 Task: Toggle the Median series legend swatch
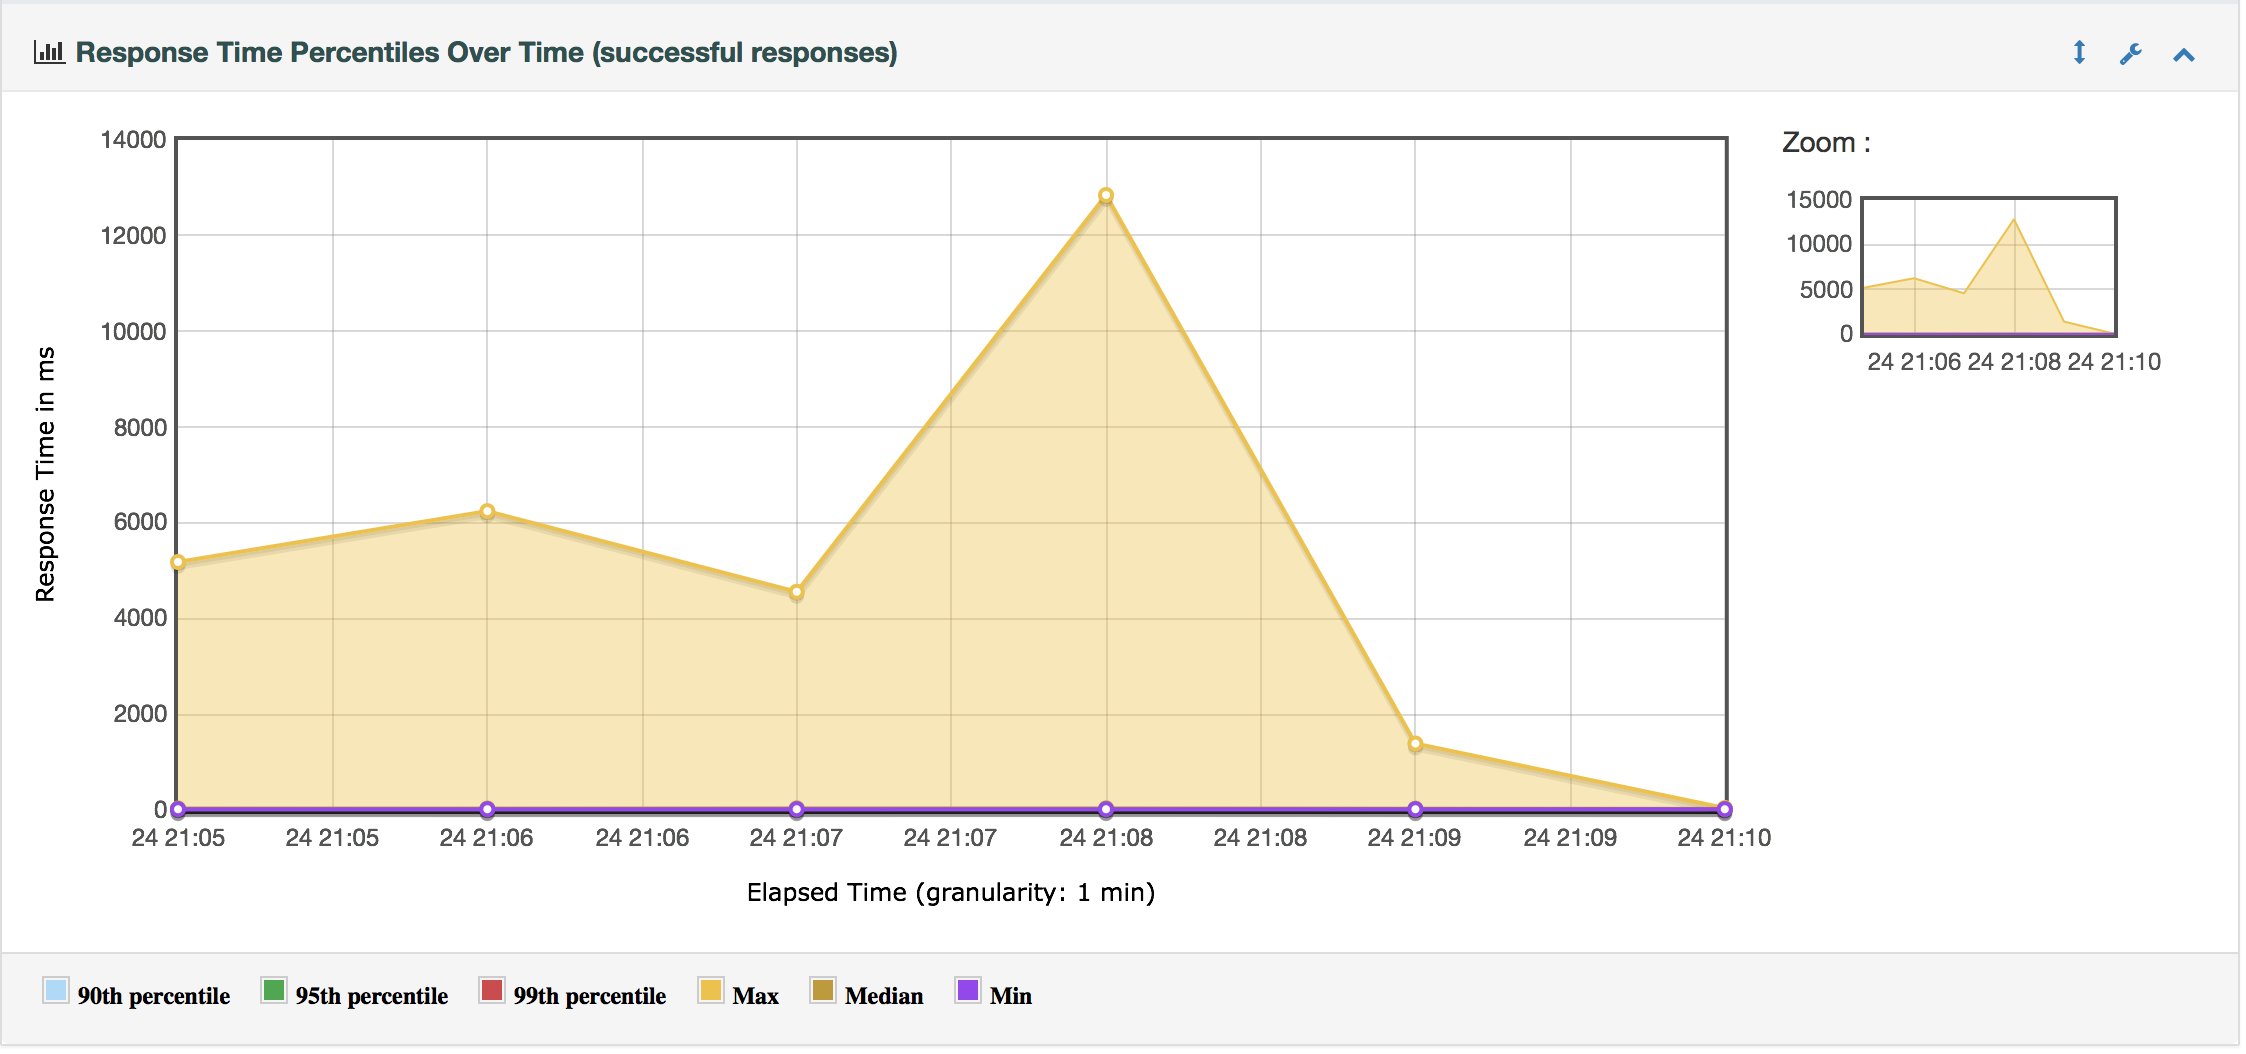coord(823,990)
